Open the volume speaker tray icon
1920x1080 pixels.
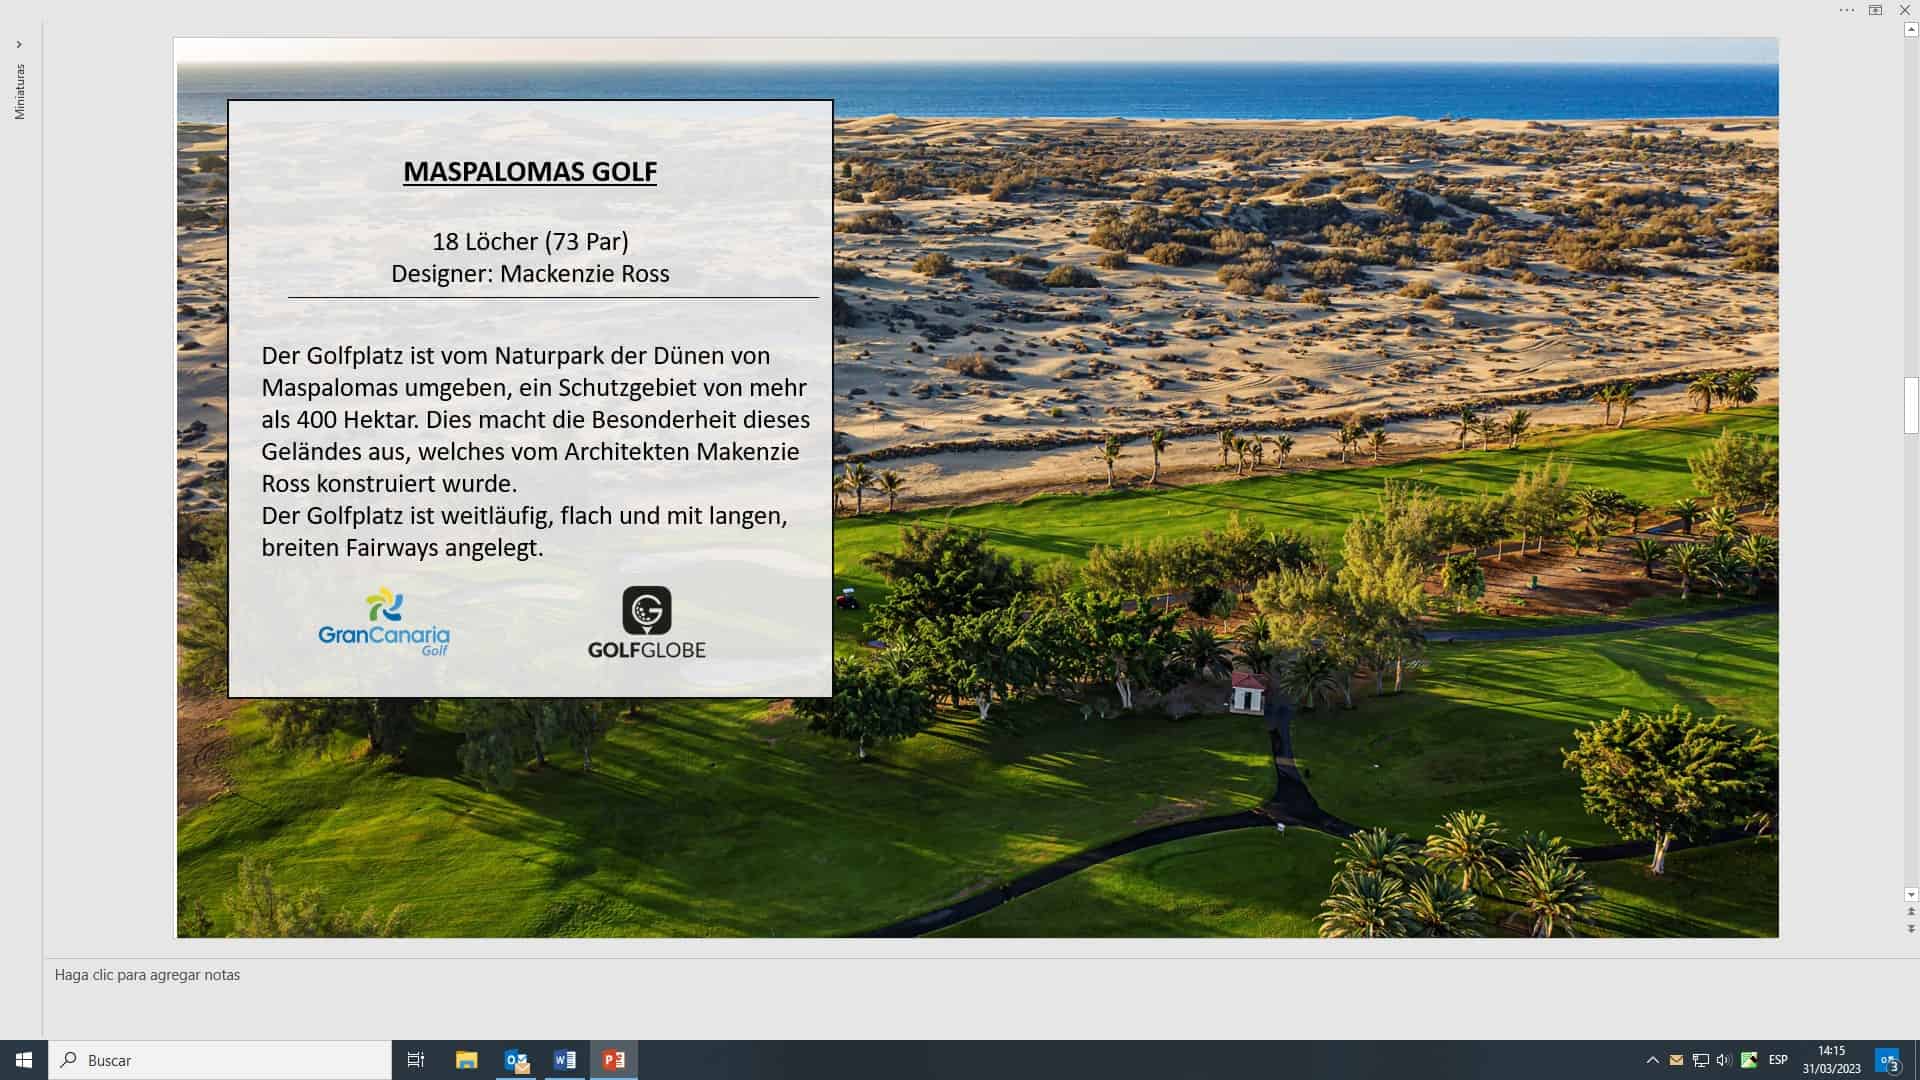click(1724, 1060)
